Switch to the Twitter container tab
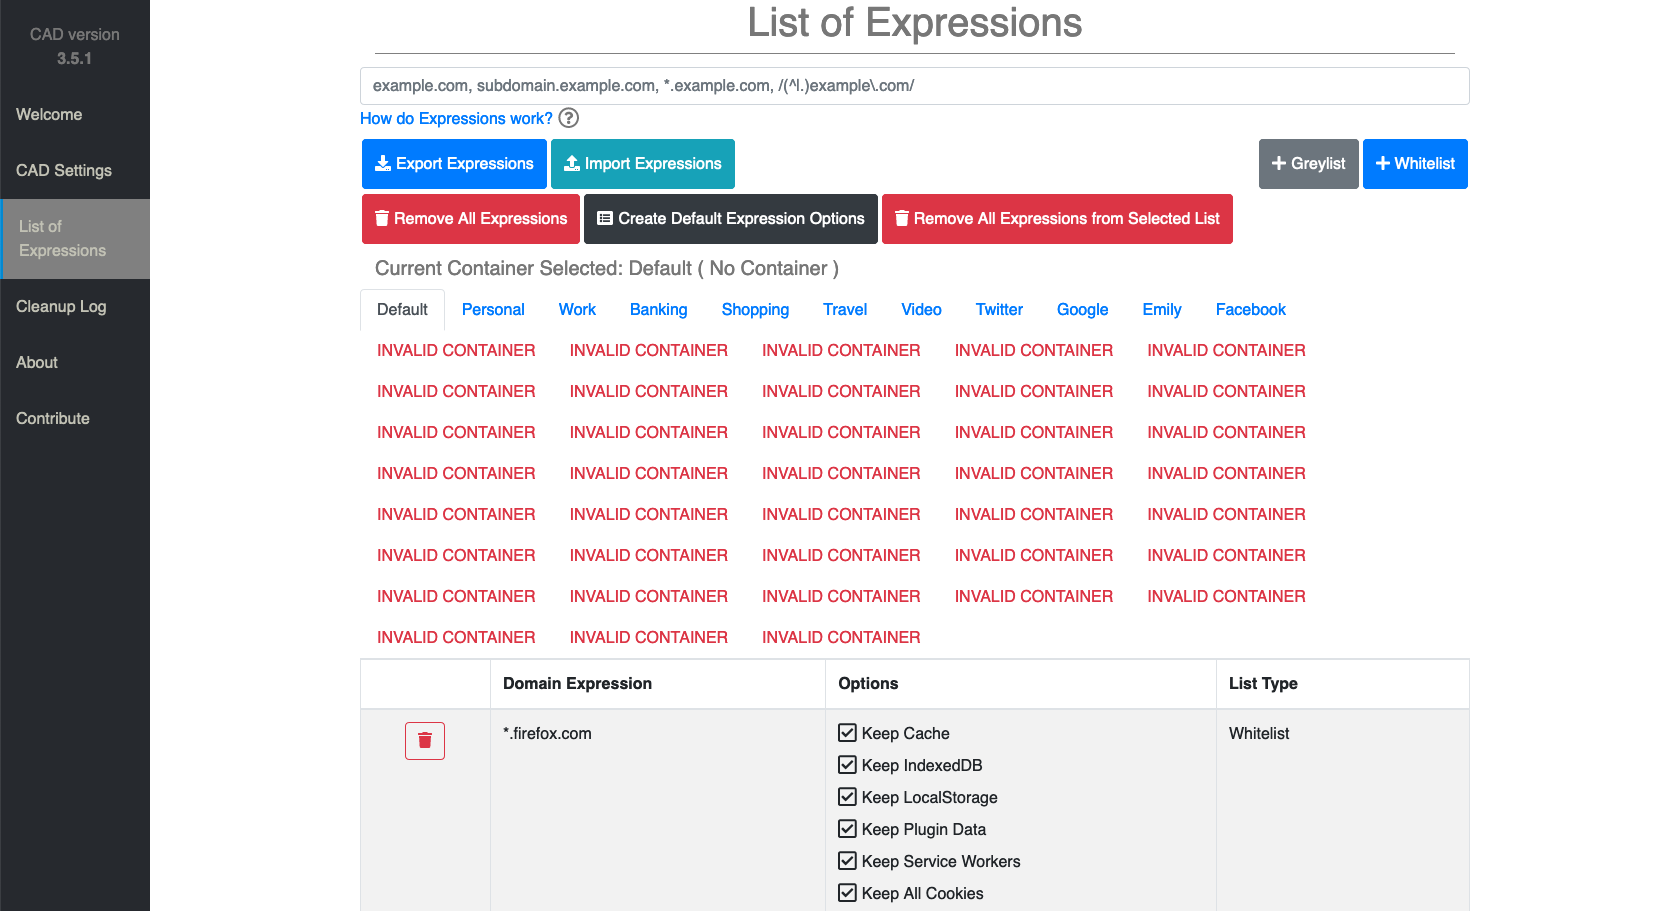The image size is (1677, 911). point(999,310)
